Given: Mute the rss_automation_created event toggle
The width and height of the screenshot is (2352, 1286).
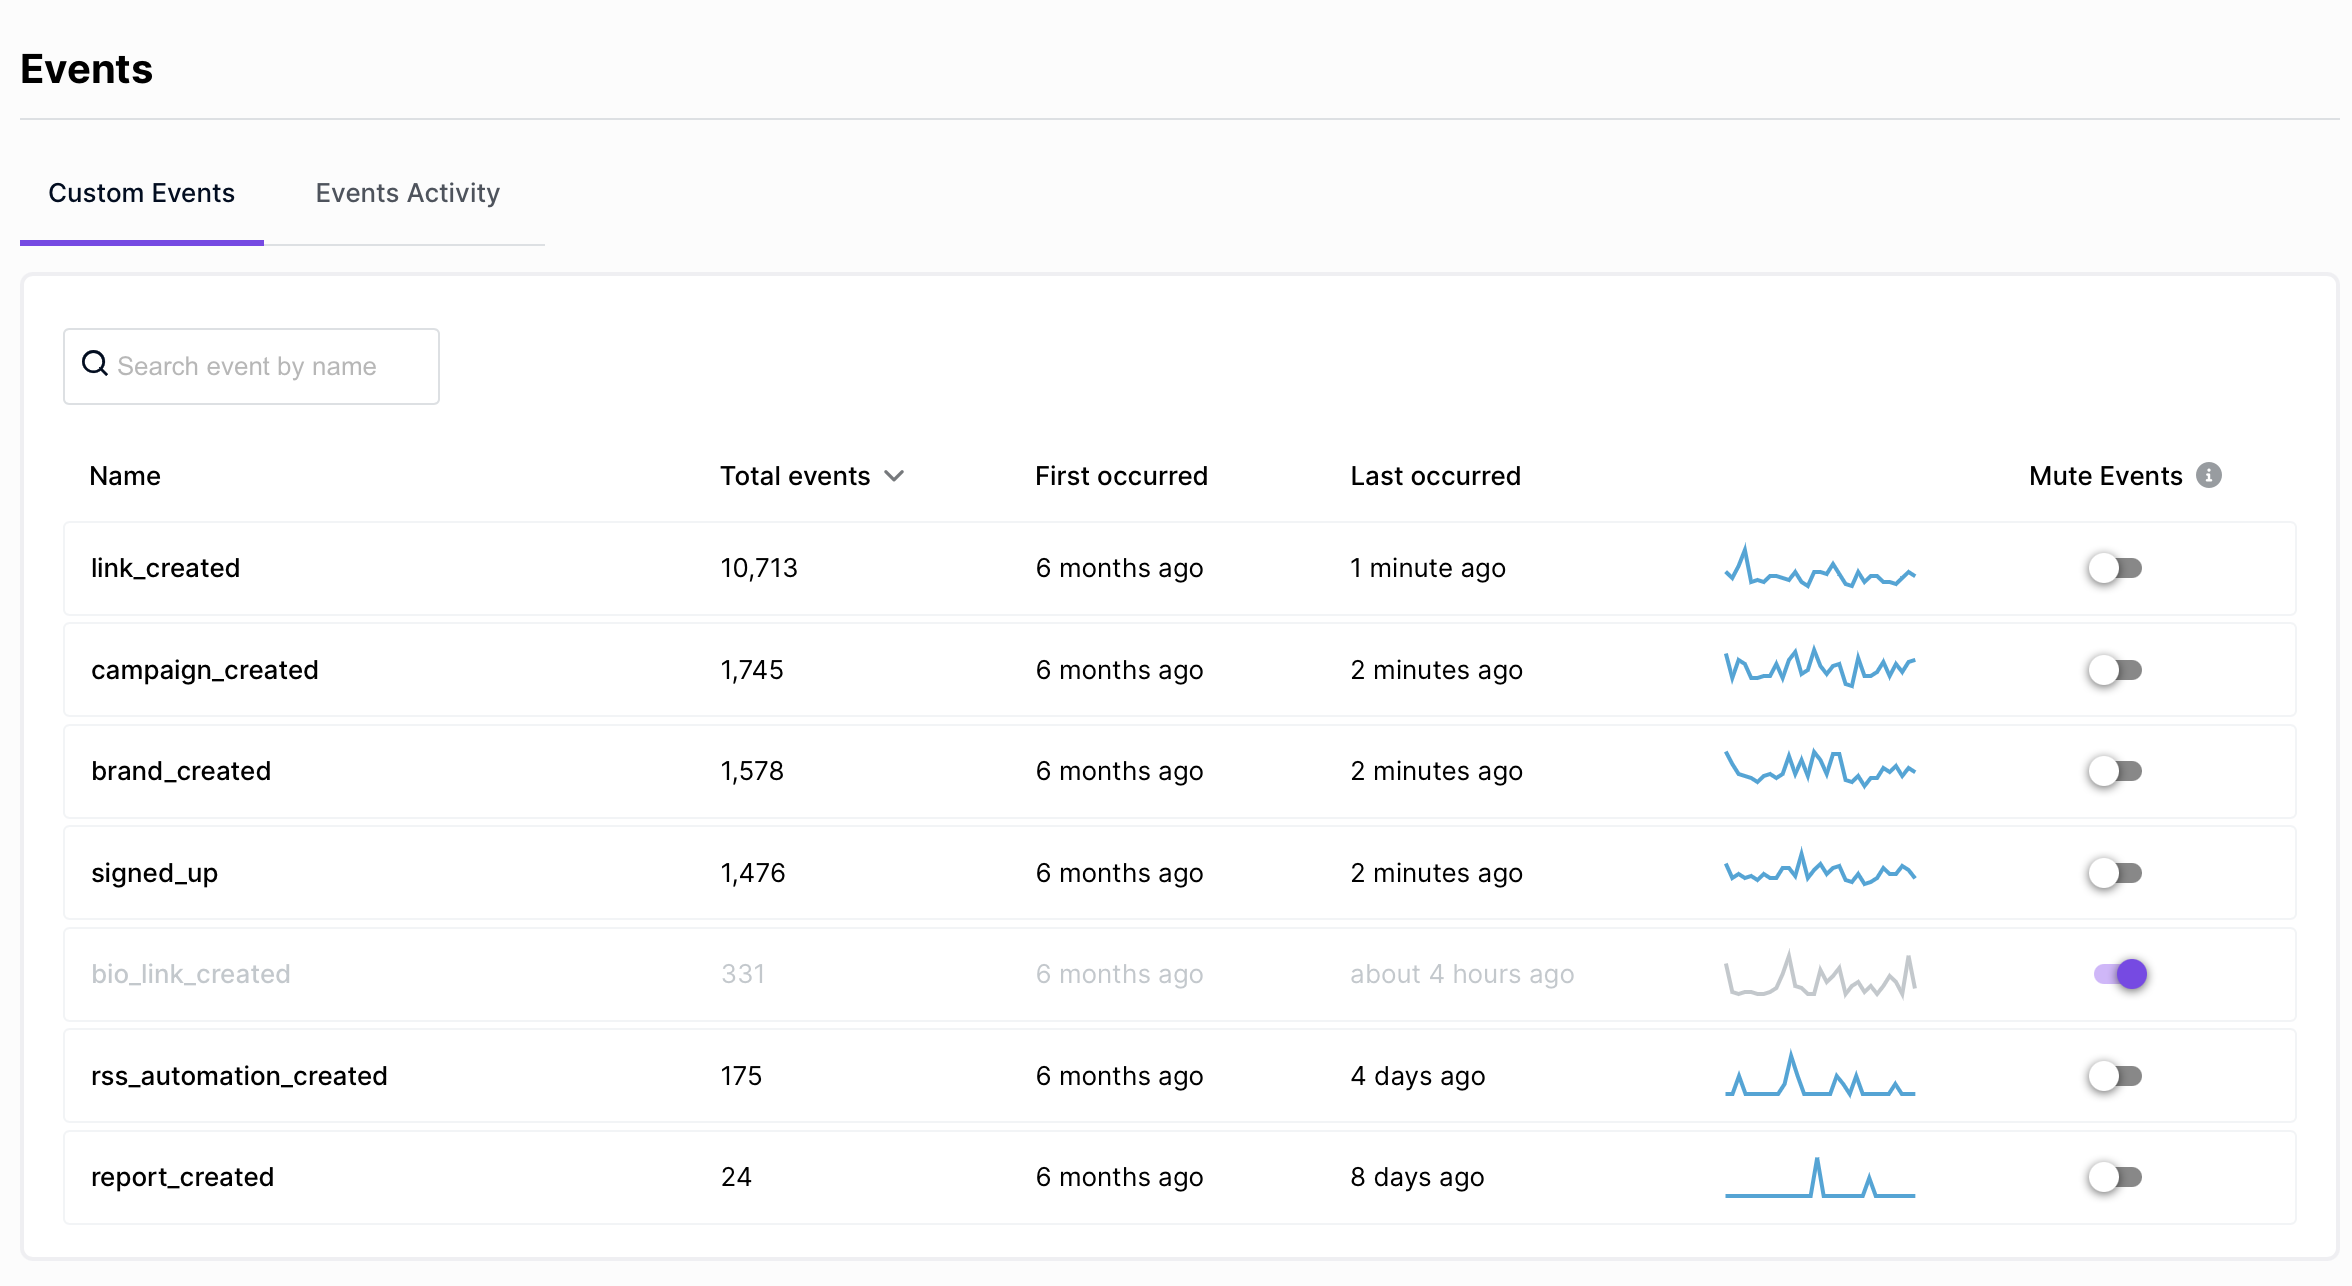Looking at the screenshot, I should [2114, 1076].
